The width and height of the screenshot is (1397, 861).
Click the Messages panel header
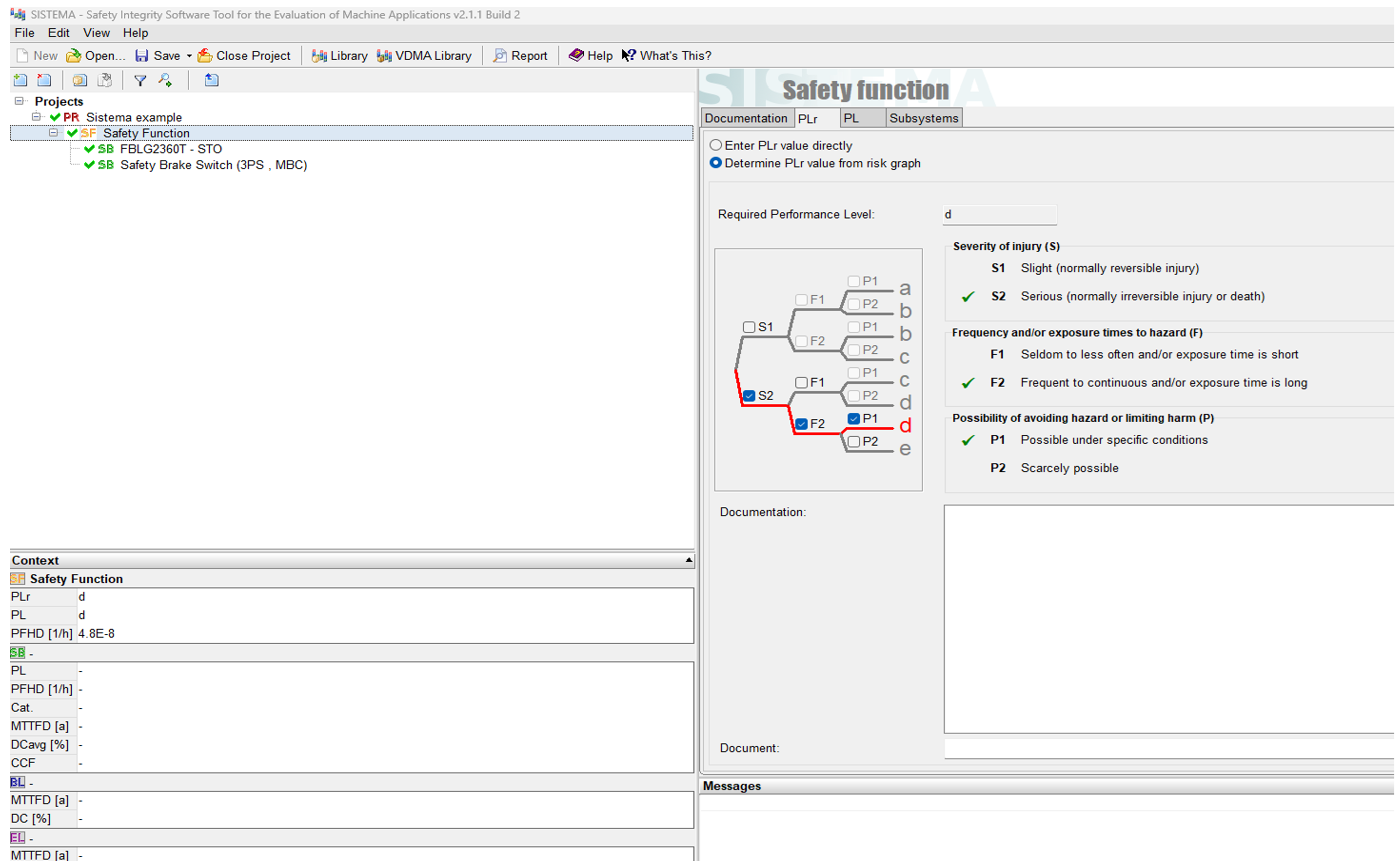(x=1047, y=786)
